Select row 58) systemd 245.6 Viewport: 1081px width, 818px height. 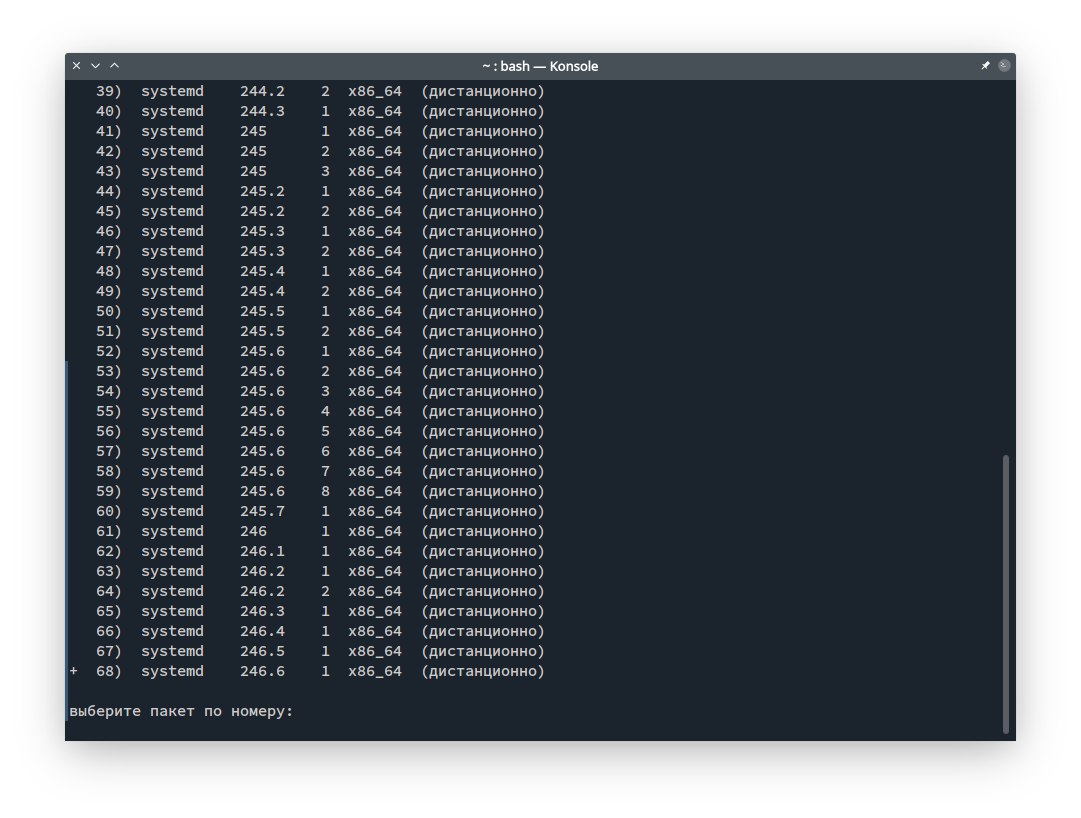320,471
